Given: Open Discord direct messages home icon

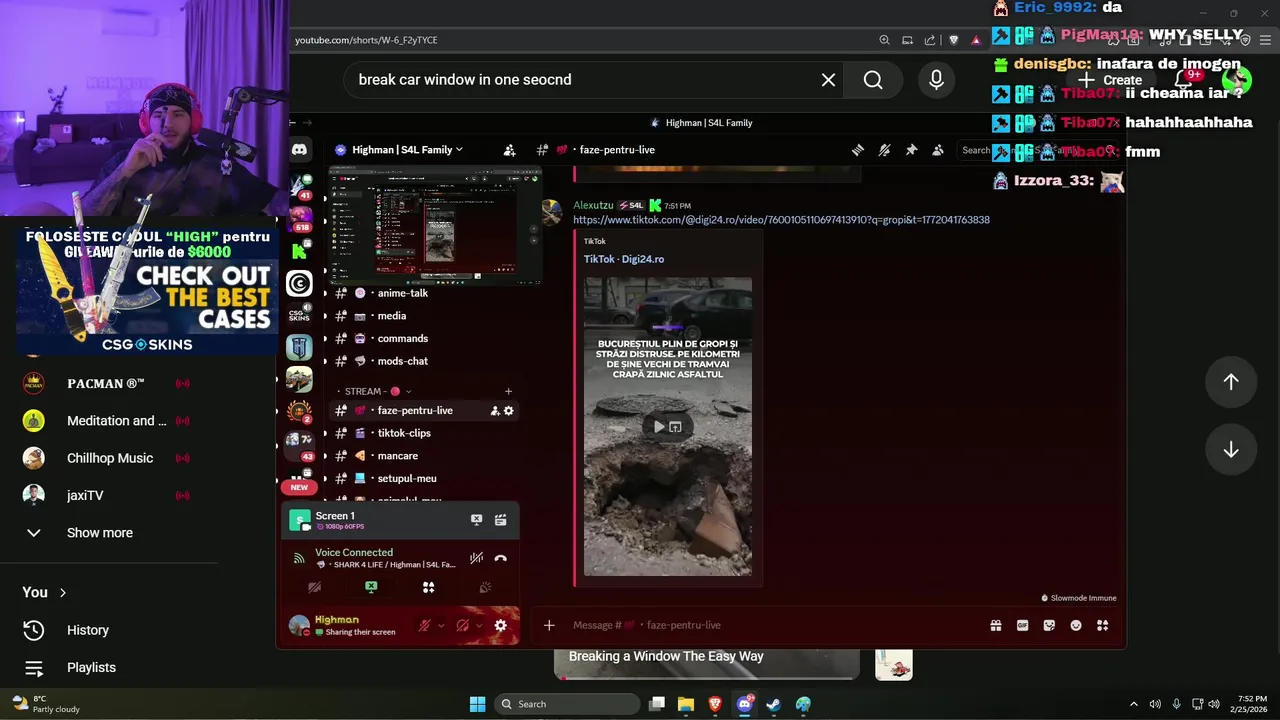Looking at the screenshot, I should [x=299, y=150].
